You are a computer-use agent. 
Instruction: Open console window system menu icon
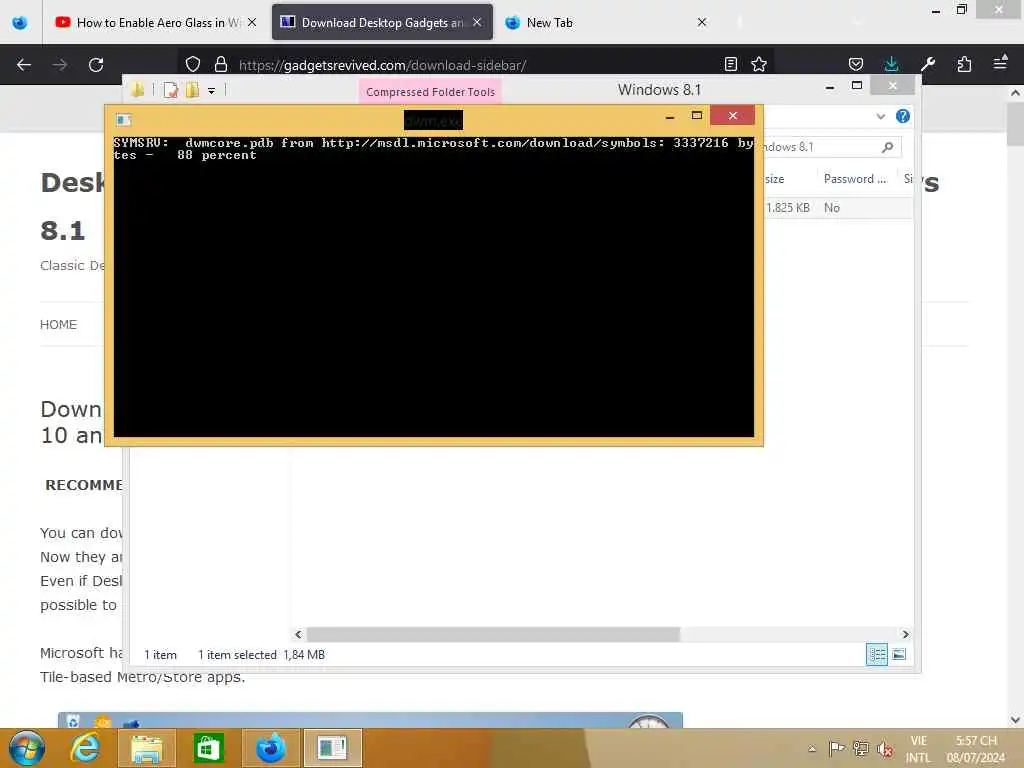click(123, 120)
